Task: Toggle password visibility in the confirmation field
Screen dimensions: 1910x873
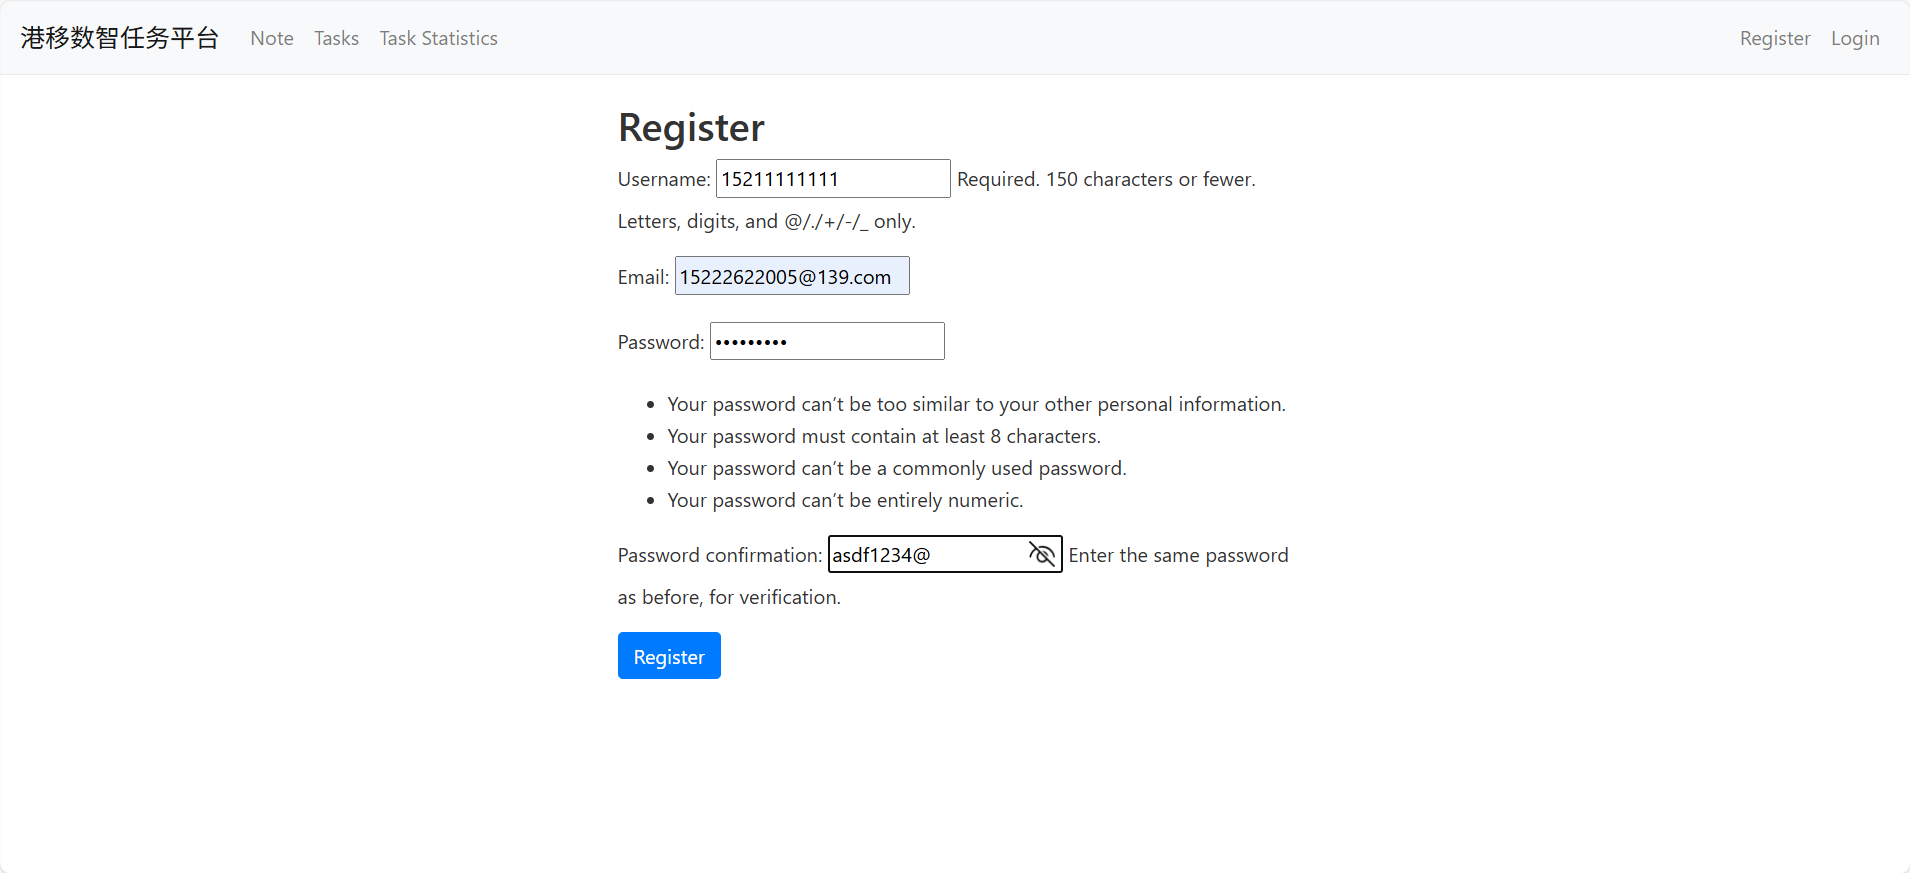Action: 1042,554
